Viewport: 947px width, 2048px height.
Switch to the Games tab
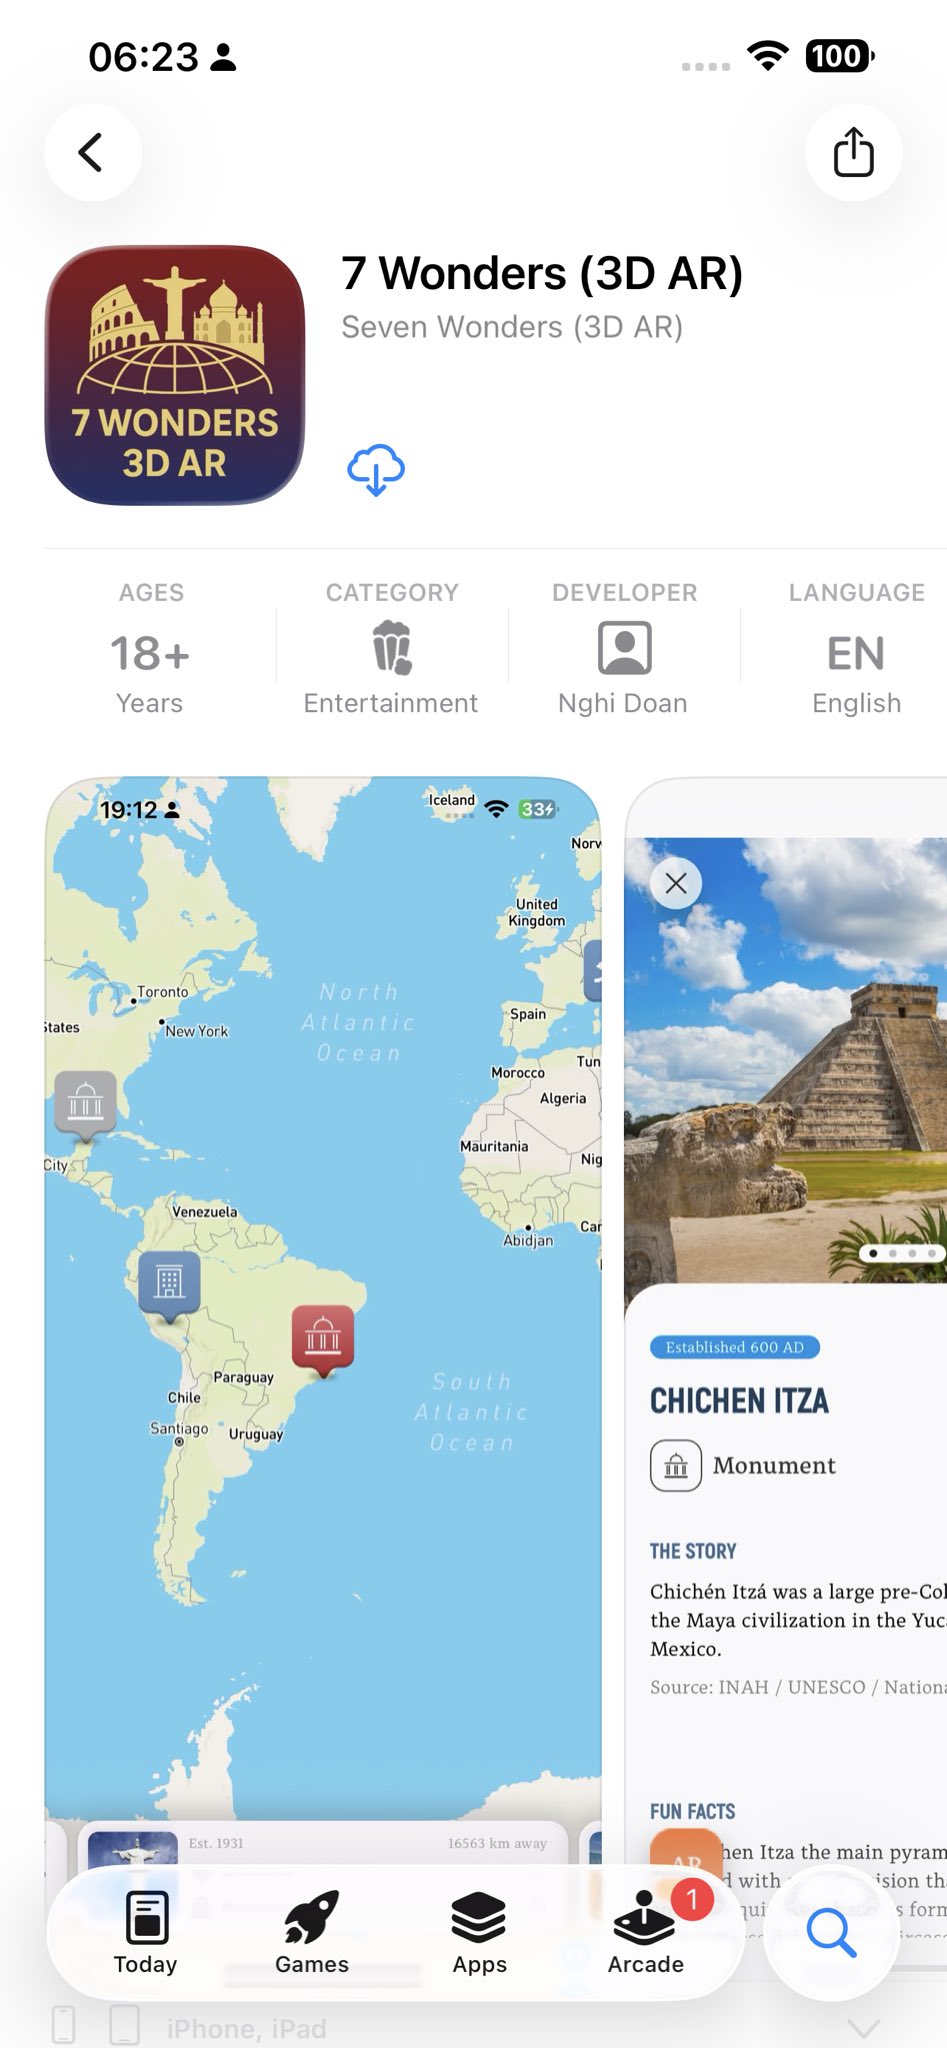coord(312,1933)
